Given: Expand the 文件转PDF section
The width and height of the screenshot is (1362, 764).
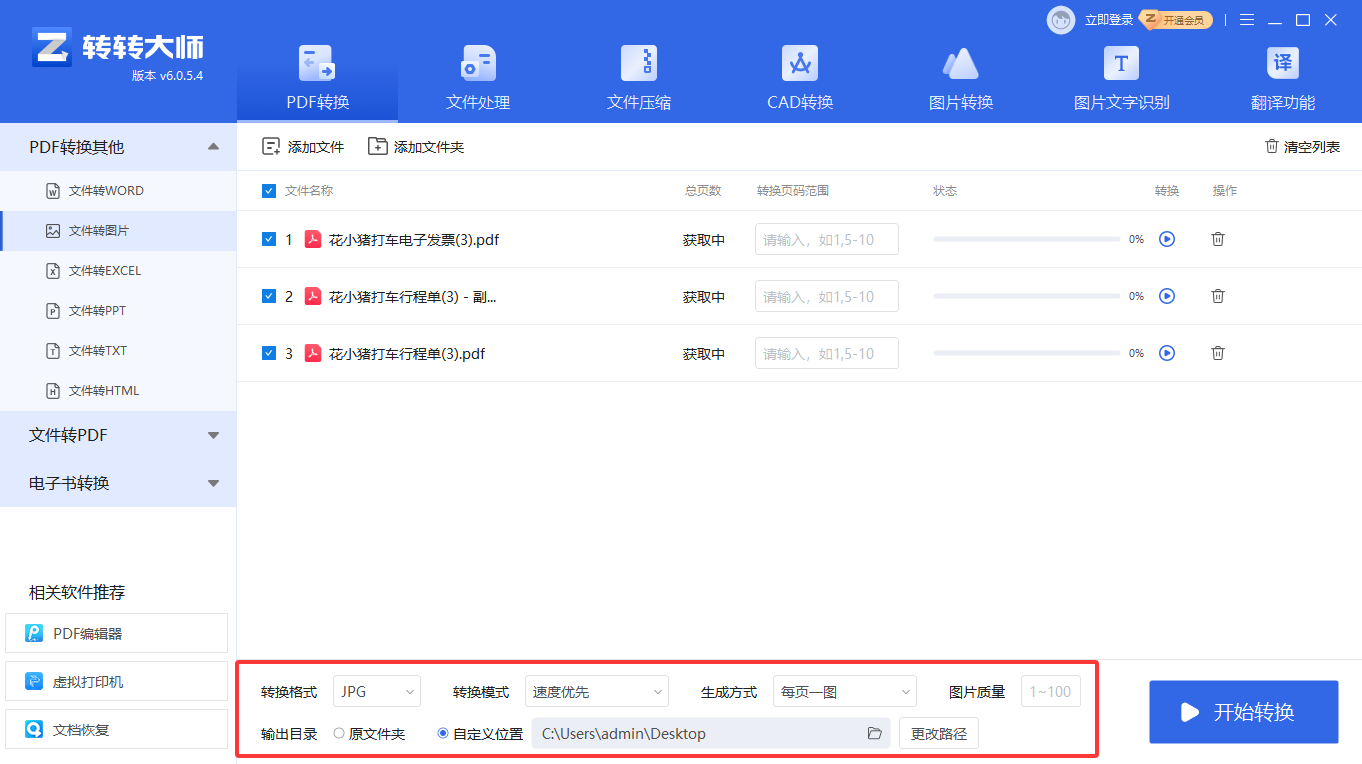Looking at the screenshot, I should pyautogui.click(x=118, y=435).
